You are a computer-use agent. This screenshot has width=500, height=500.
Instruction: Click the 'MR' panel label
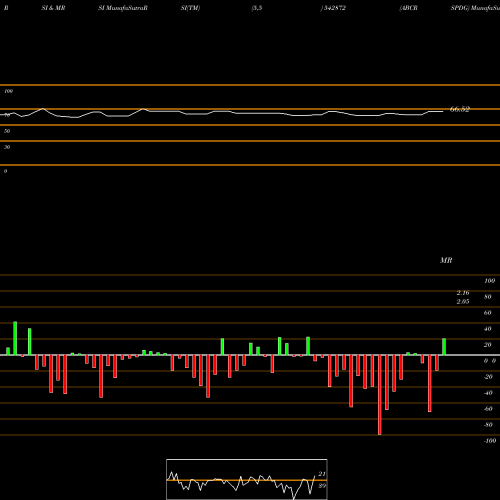click(446, 260)
